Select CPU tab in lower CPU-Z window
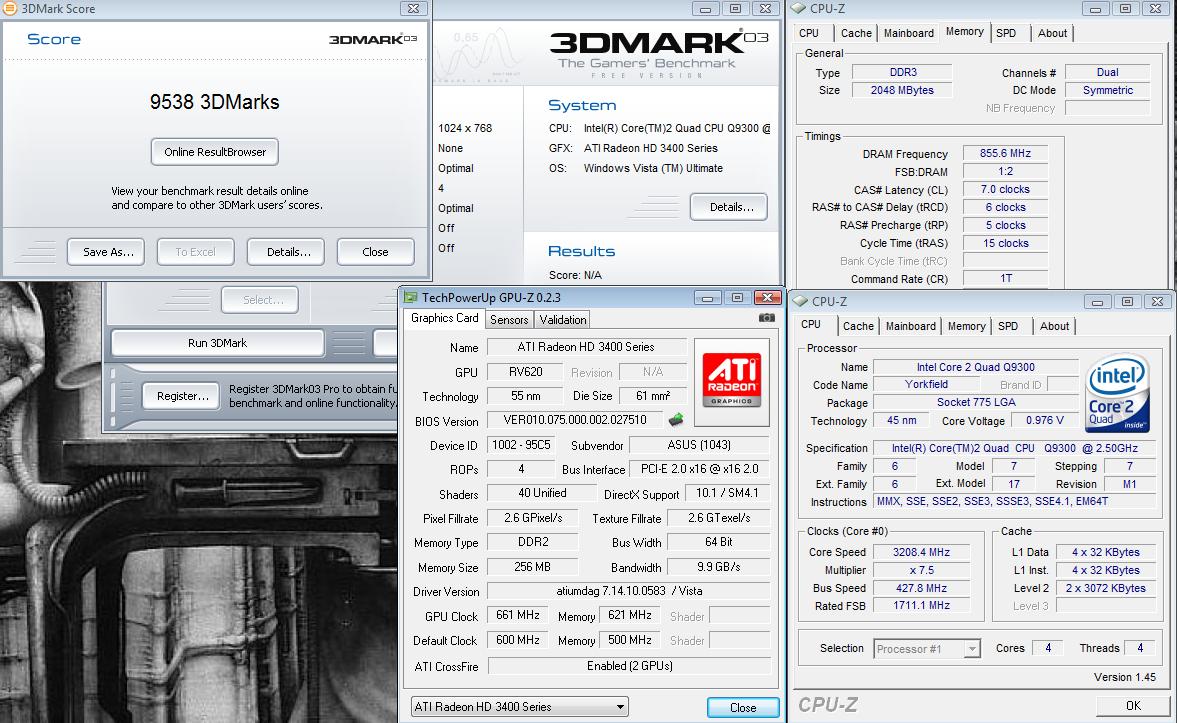 tap(811, 324)
